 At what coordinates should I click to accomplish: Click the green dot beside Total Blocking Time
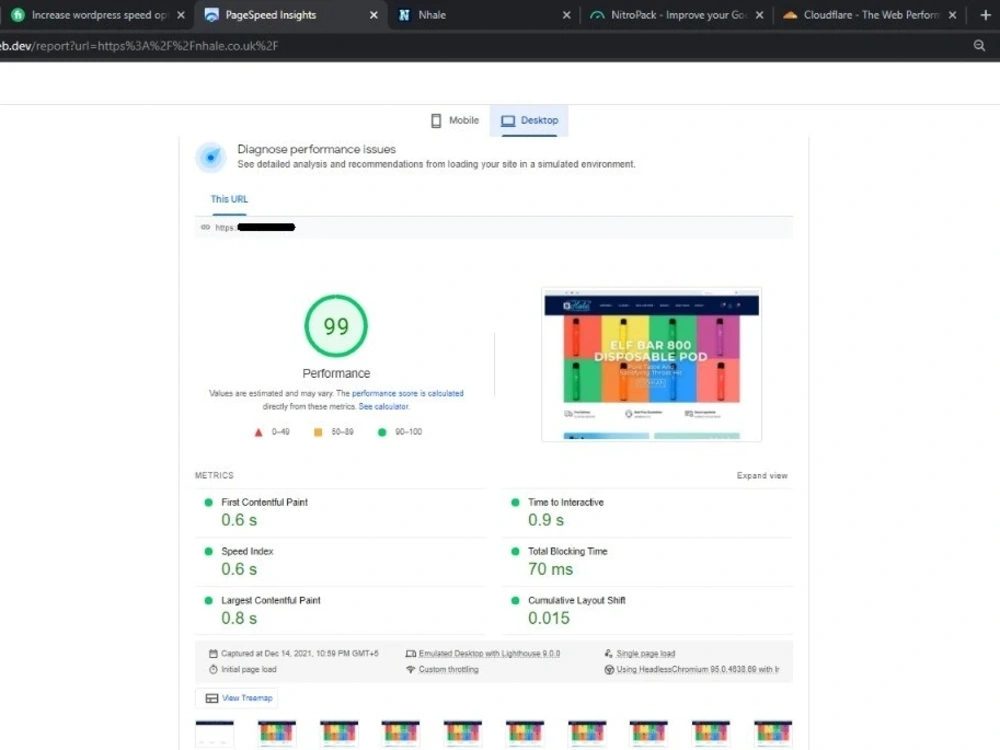coord(515,552)
